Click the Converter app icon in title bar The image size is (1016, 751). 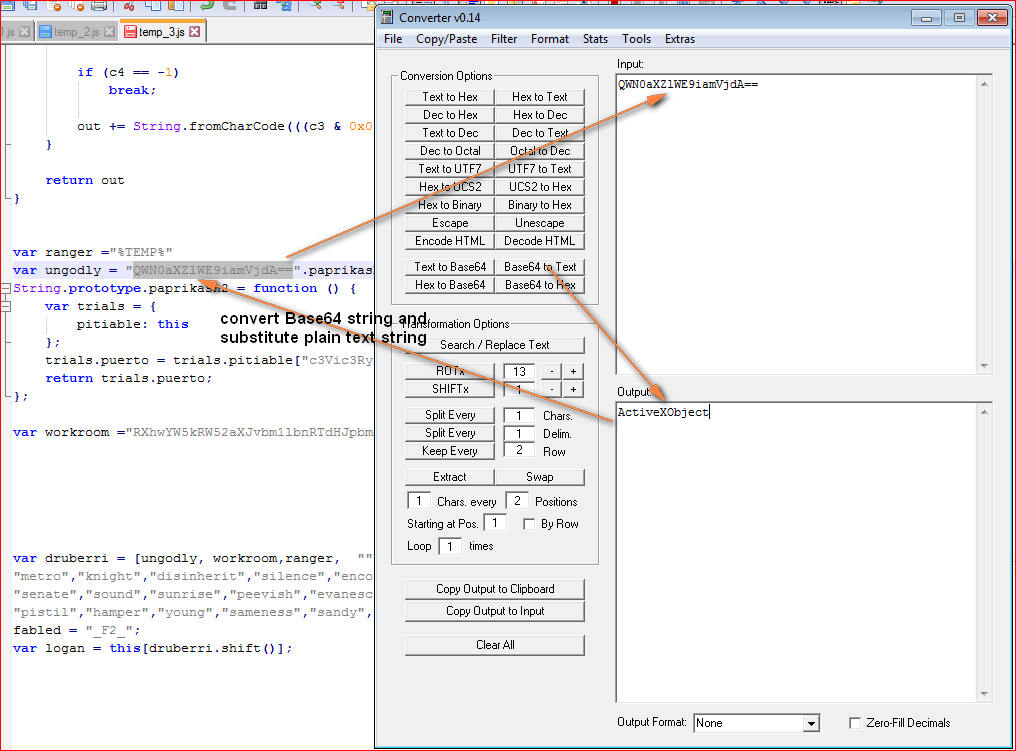[x=387, y=17]
